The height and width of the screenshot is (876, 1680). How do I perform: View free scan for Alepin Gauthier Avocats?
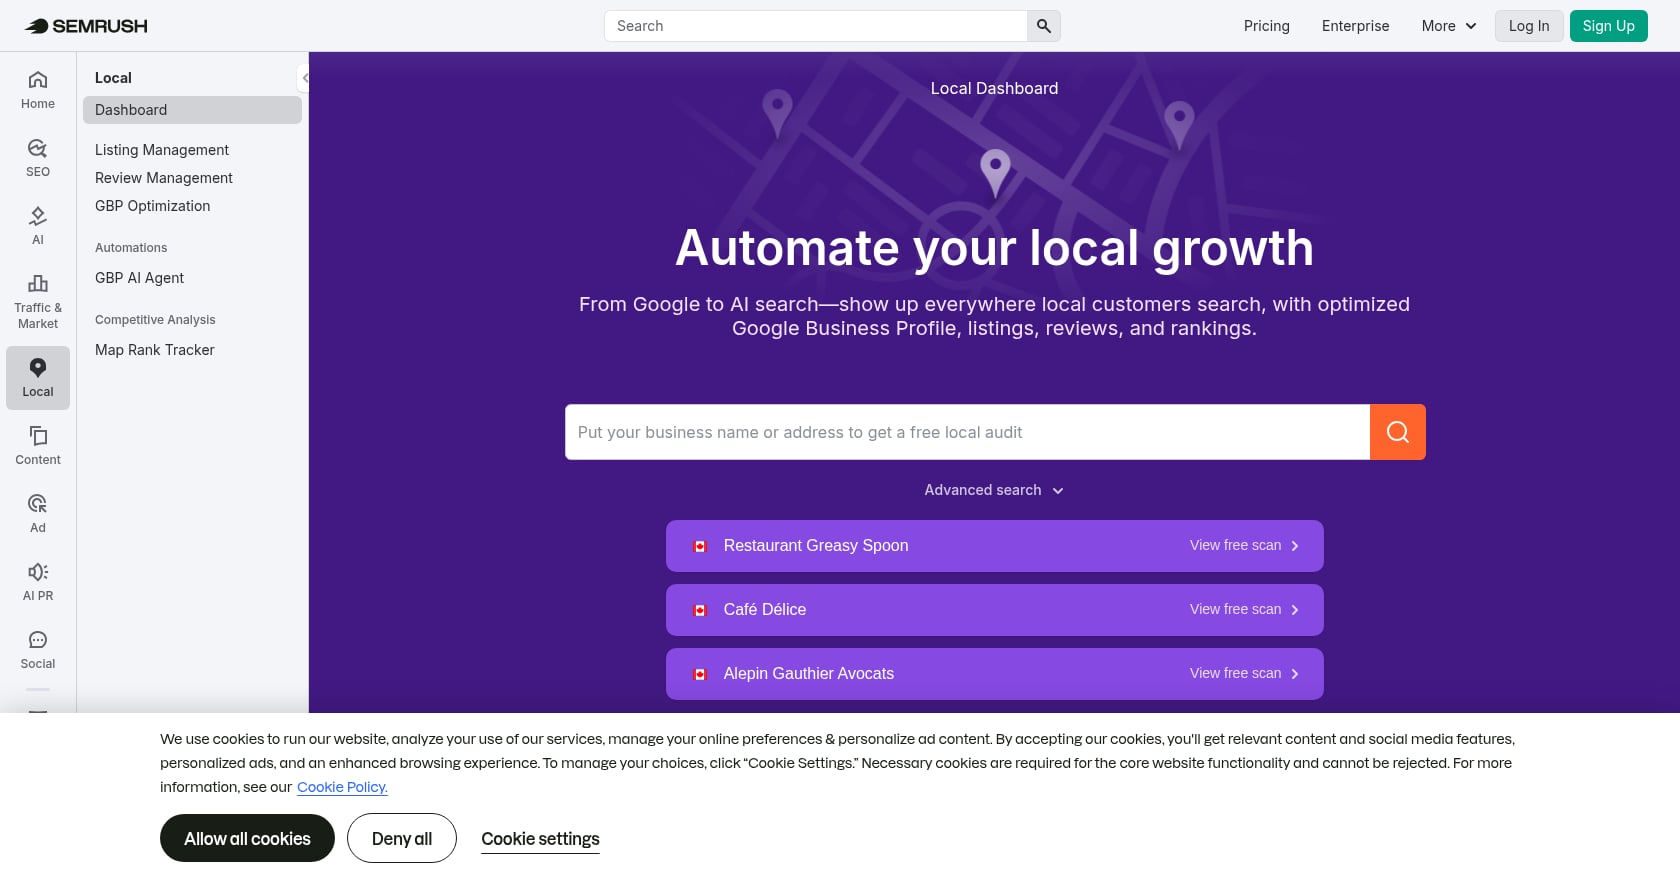1235,674
